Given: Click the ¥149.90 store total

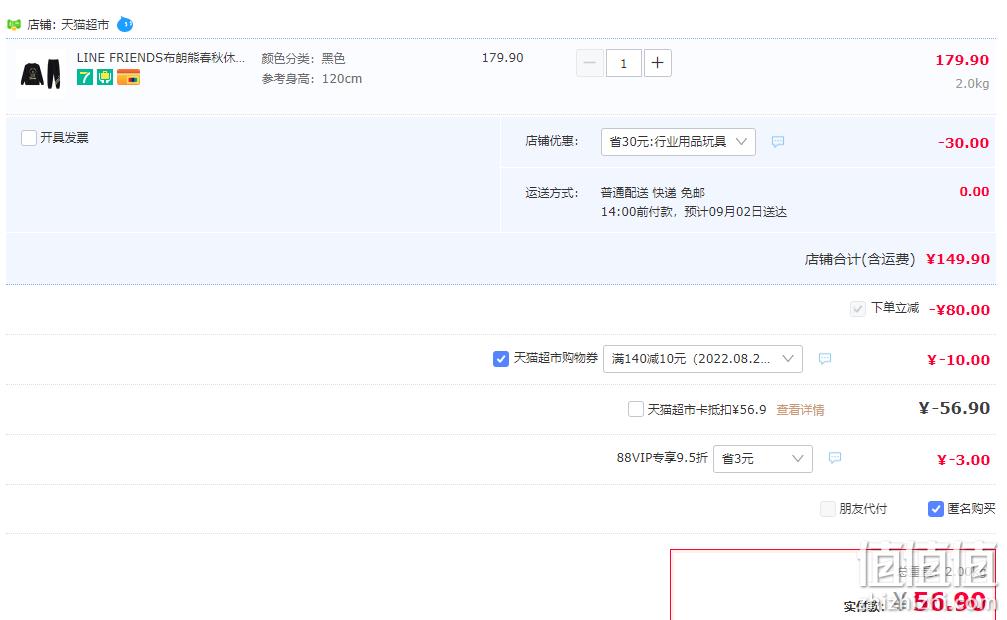Looking at the screenshot, I should [958, 259].
